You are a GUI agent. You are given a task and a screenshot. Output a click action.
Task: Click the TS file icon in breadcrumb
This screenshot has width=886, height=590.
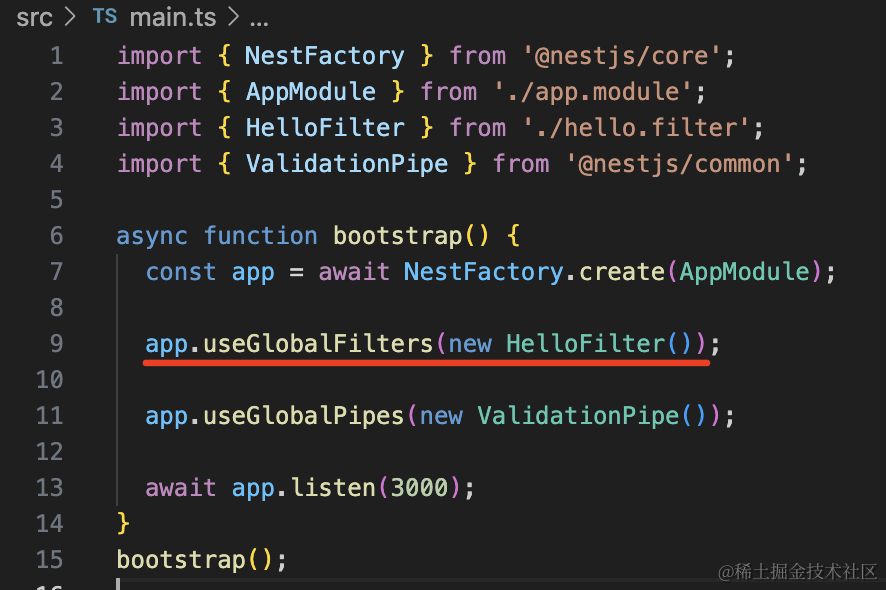point(104,17)
